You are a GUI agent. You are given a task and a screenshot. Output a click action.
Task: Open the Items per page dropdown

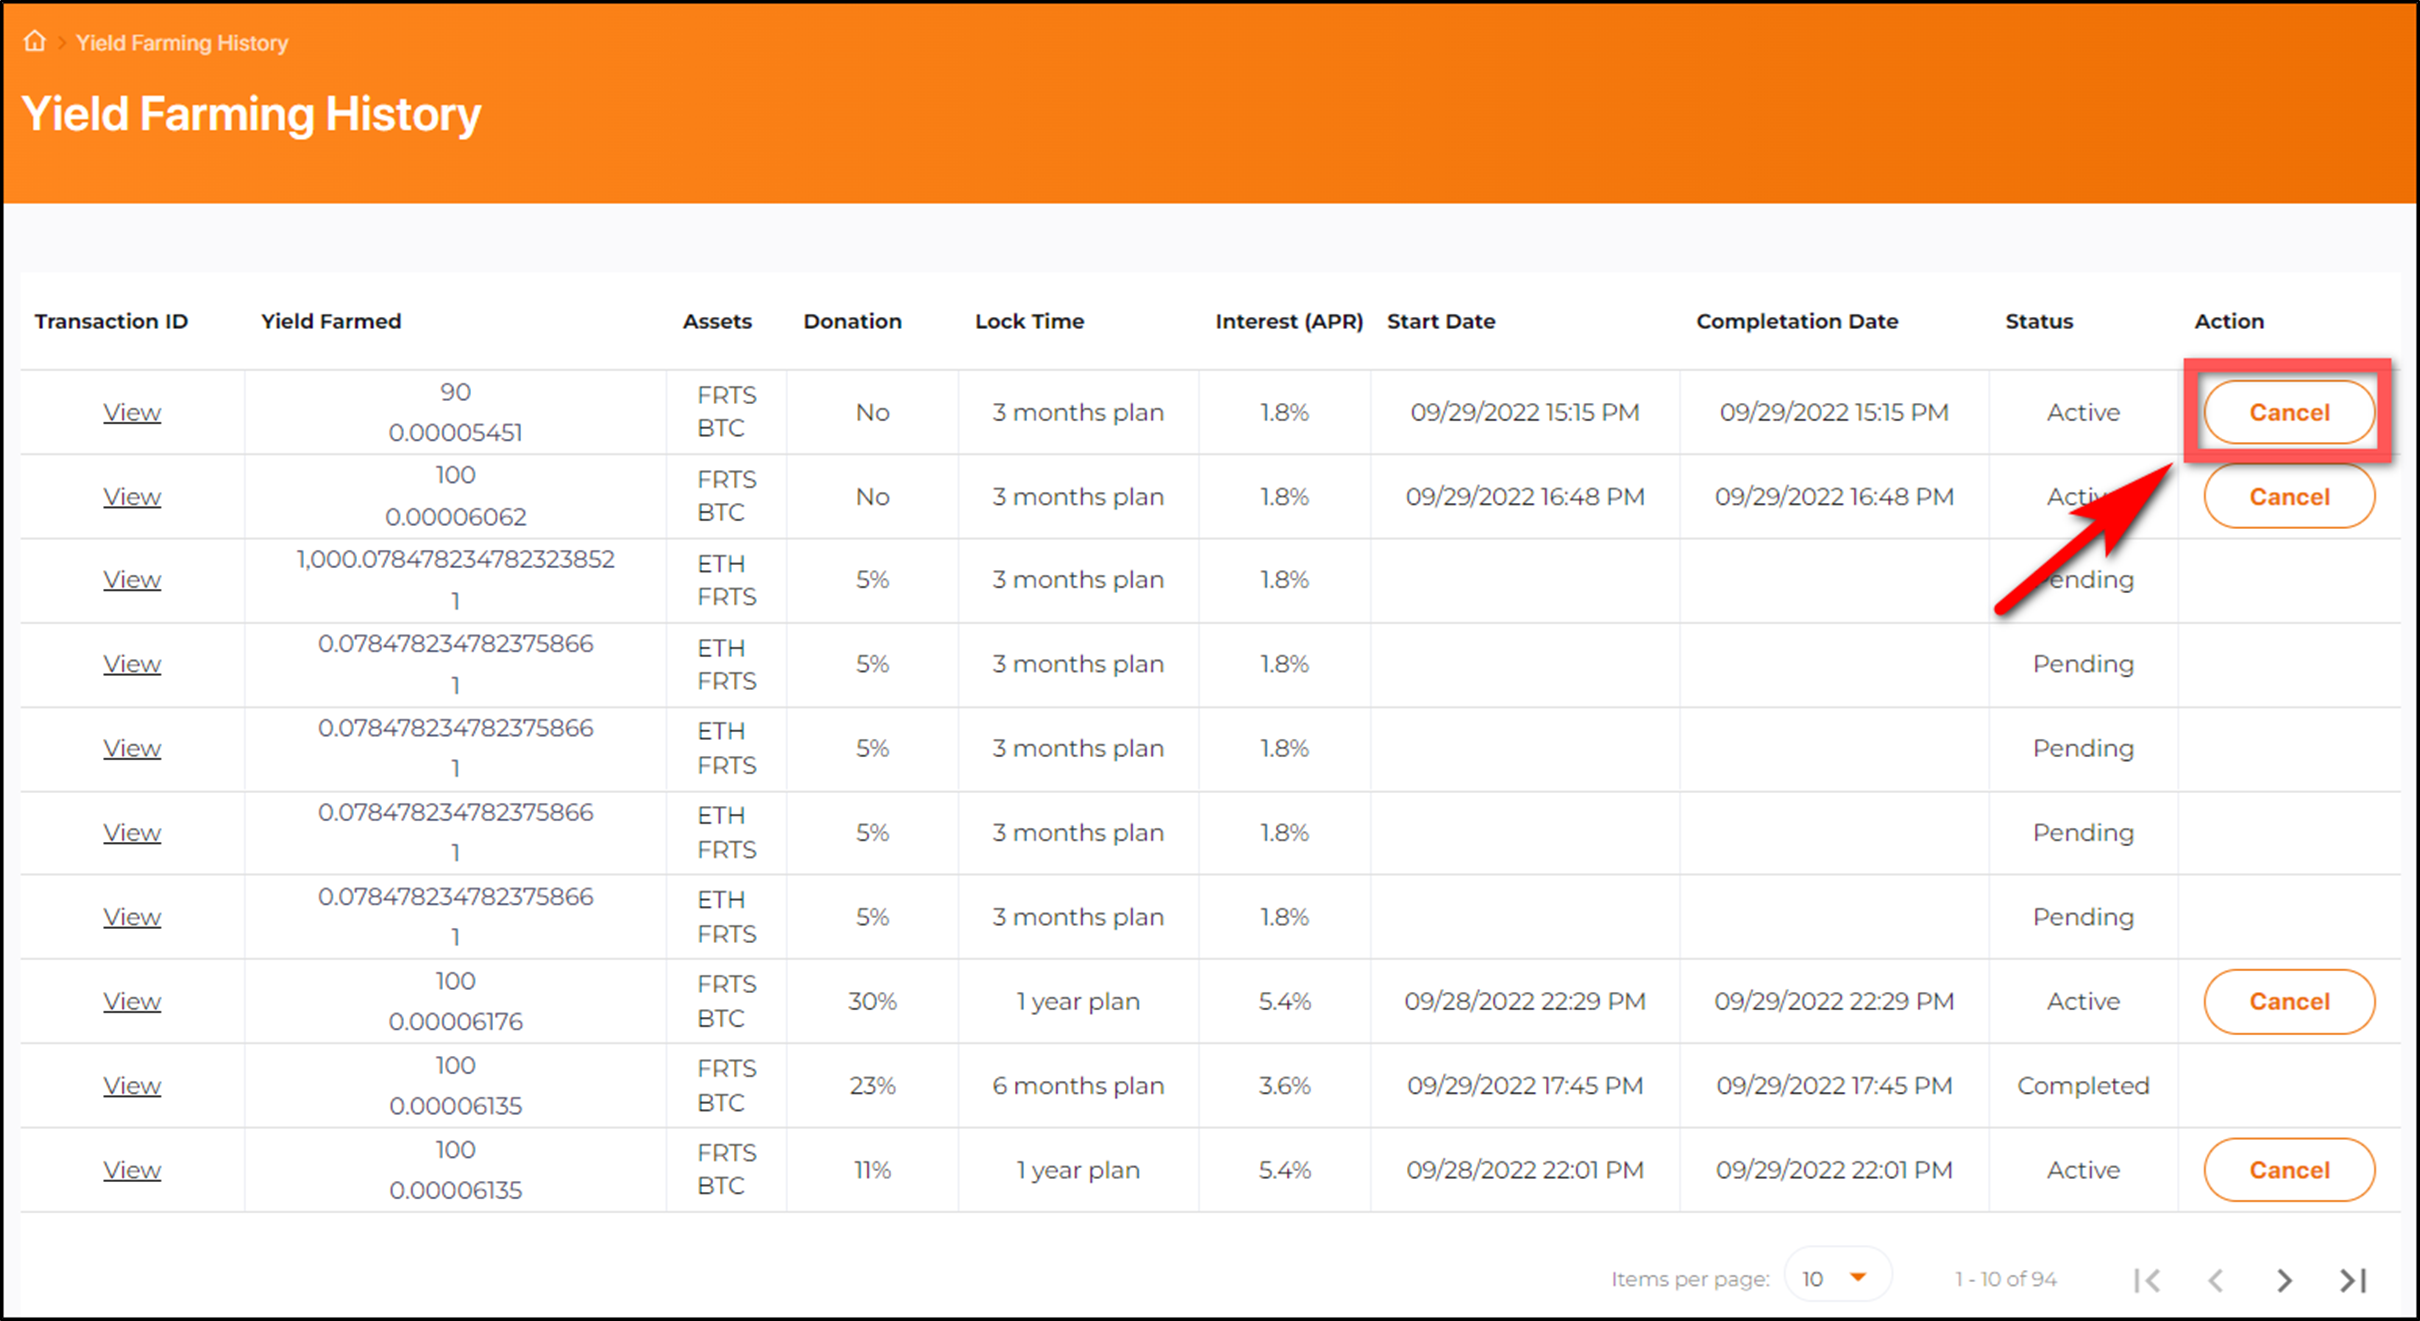tap(1836, 1278)
